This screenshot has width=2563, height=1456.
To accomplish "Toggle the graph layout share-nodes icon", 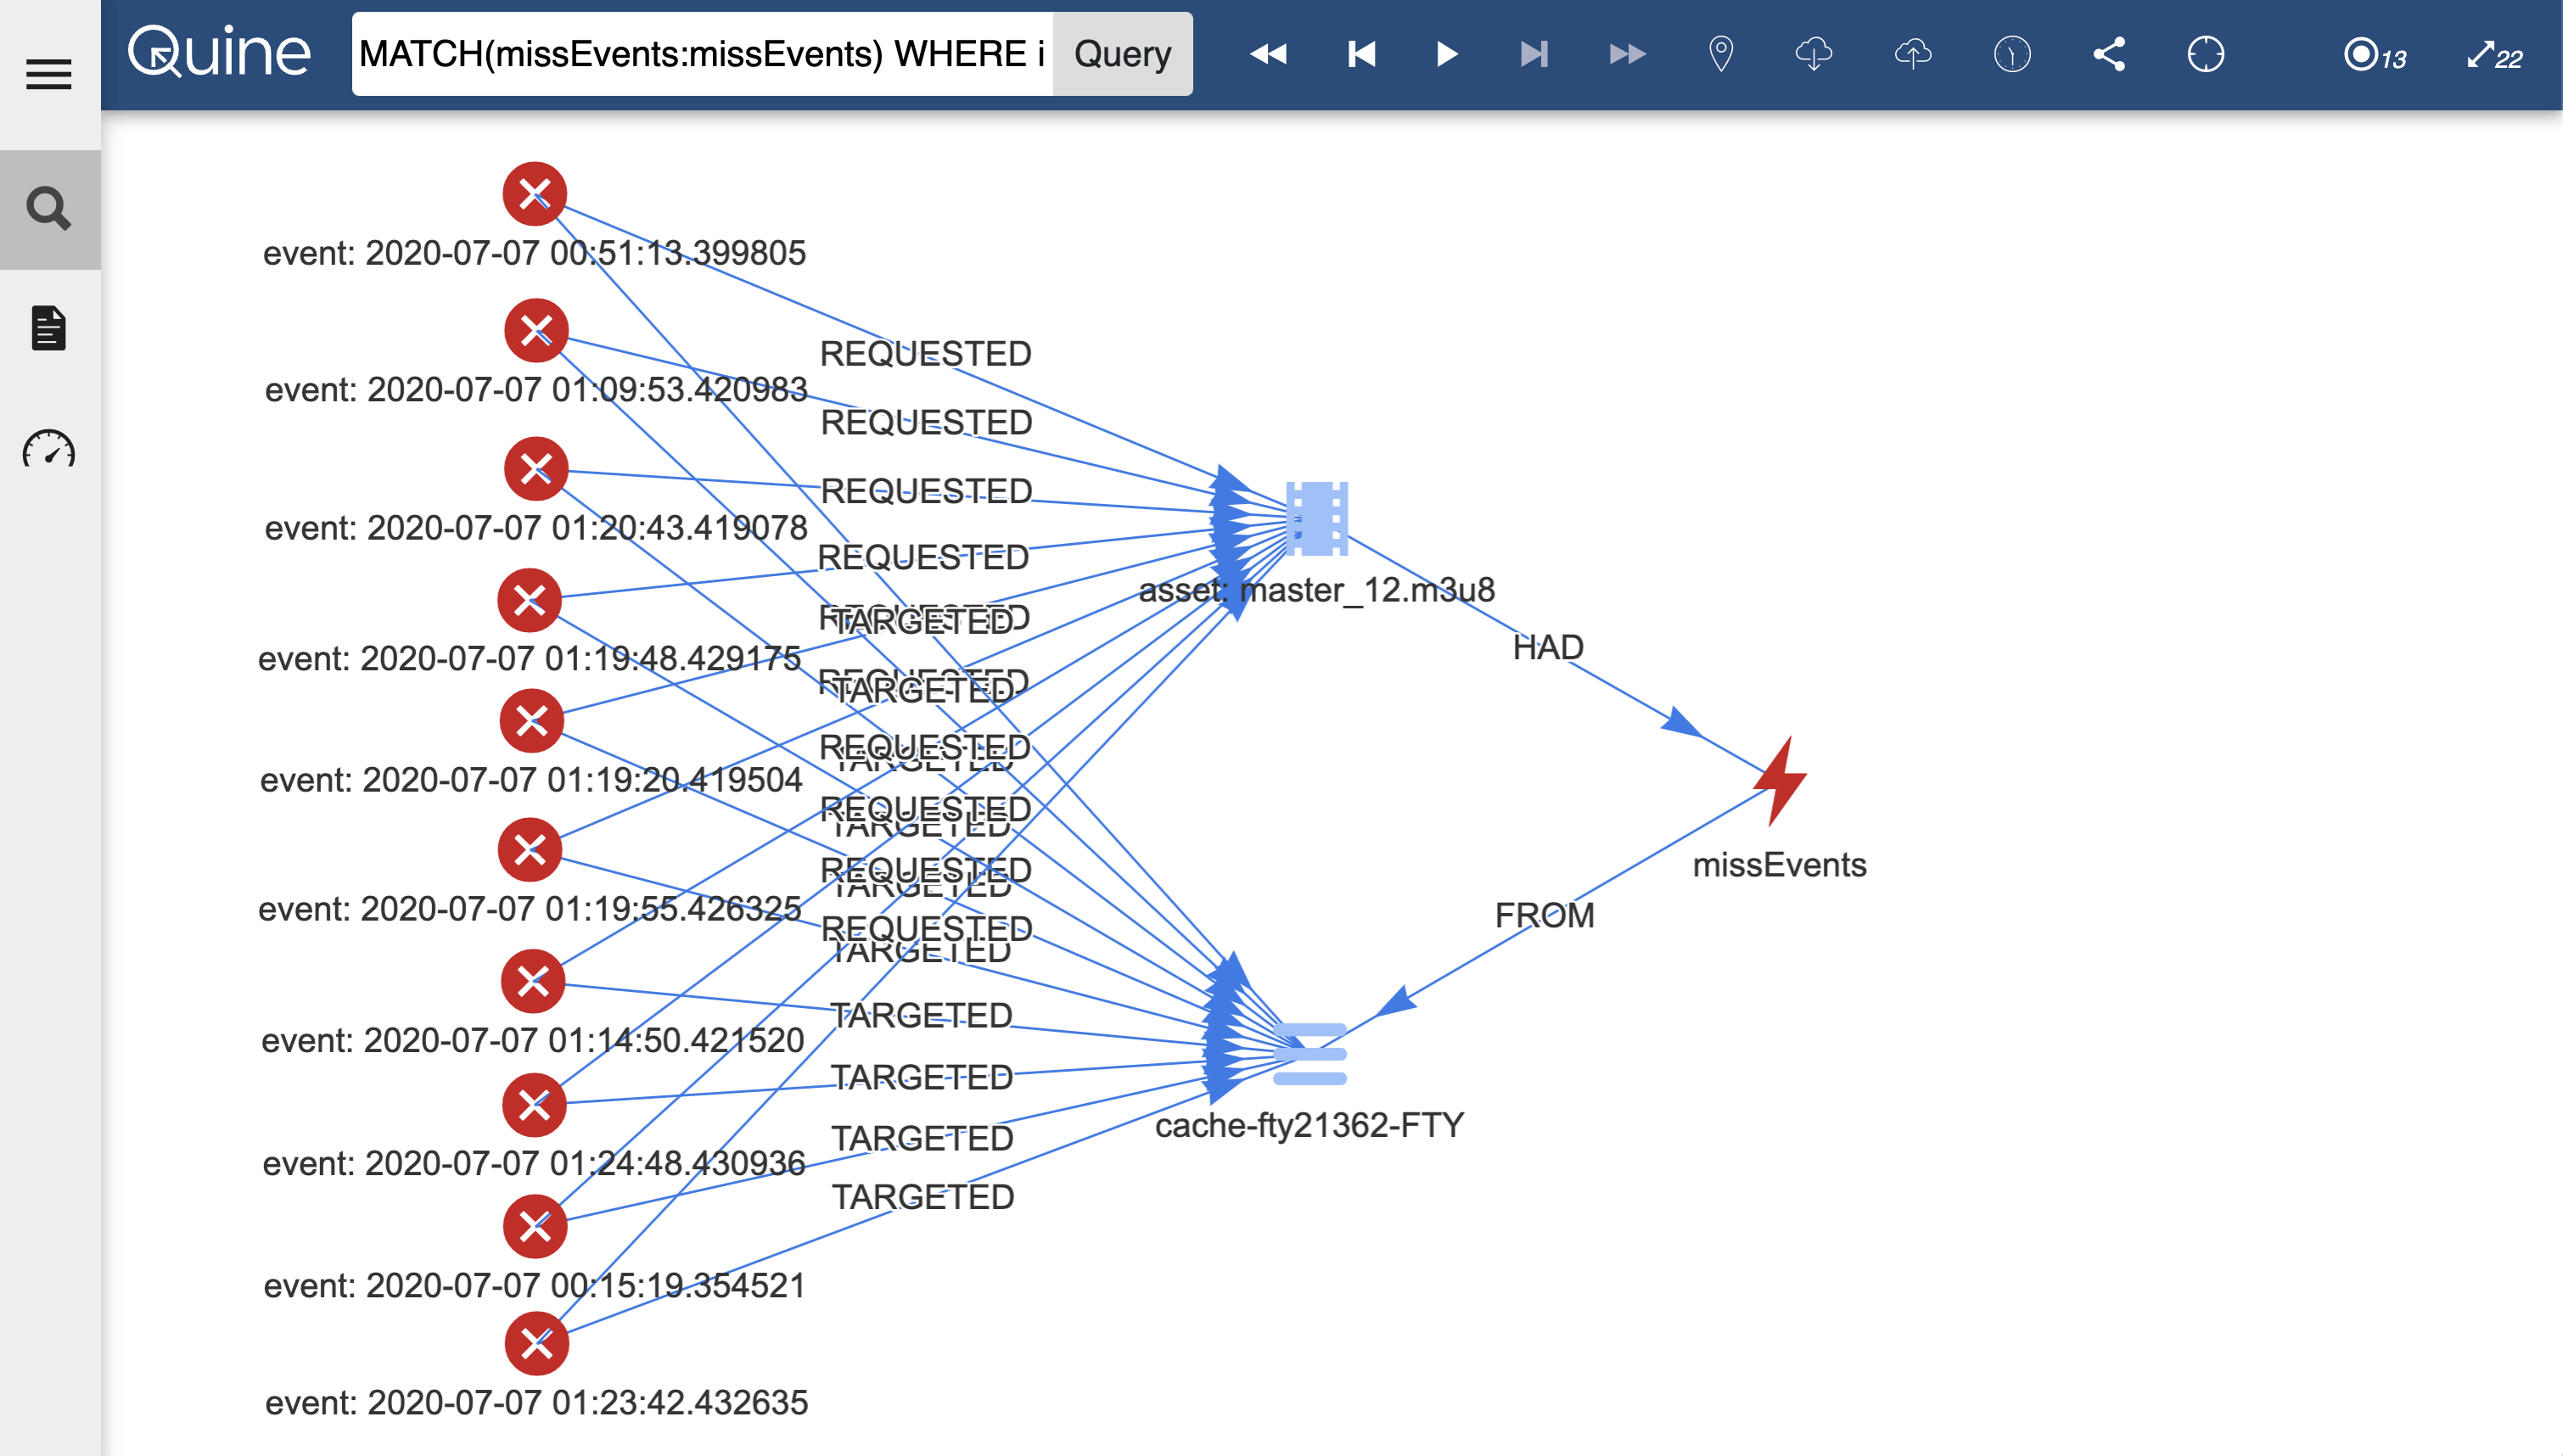I will tap(2109, 54).
